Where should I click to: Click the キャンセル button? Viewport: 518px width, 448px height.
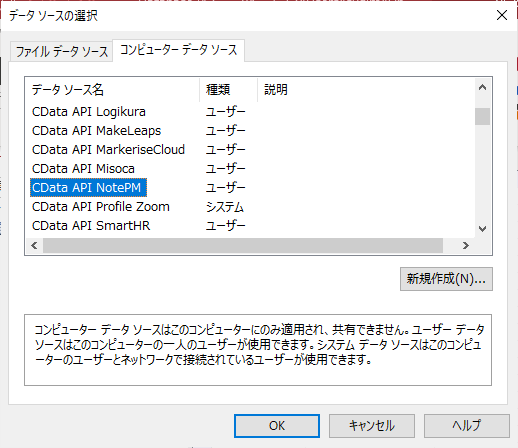372,426
